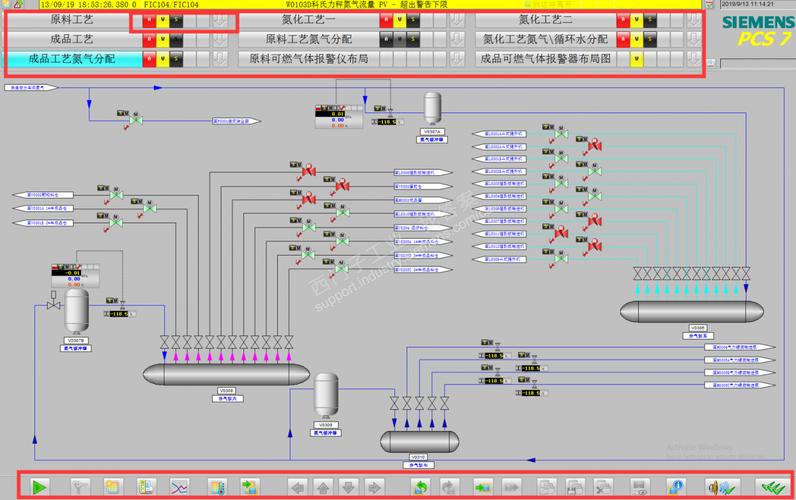Viewport: 796px width, 500px height.
Task: Open the 成品可燃气体报警器布局图 overview button
Action: pos(545,59)
